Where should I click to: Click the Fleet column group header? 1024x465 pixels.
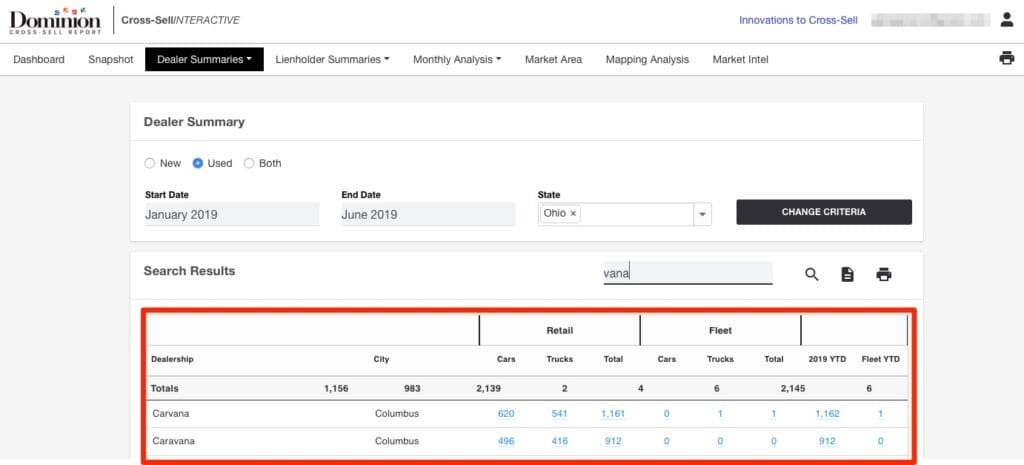point(720,330)
